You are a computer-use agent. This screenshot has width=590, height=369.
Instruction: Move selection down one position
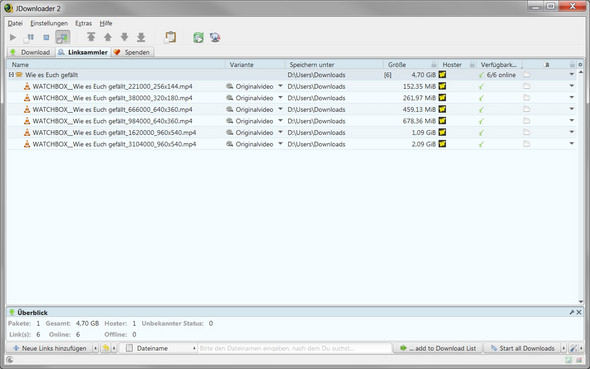[124, 37]
